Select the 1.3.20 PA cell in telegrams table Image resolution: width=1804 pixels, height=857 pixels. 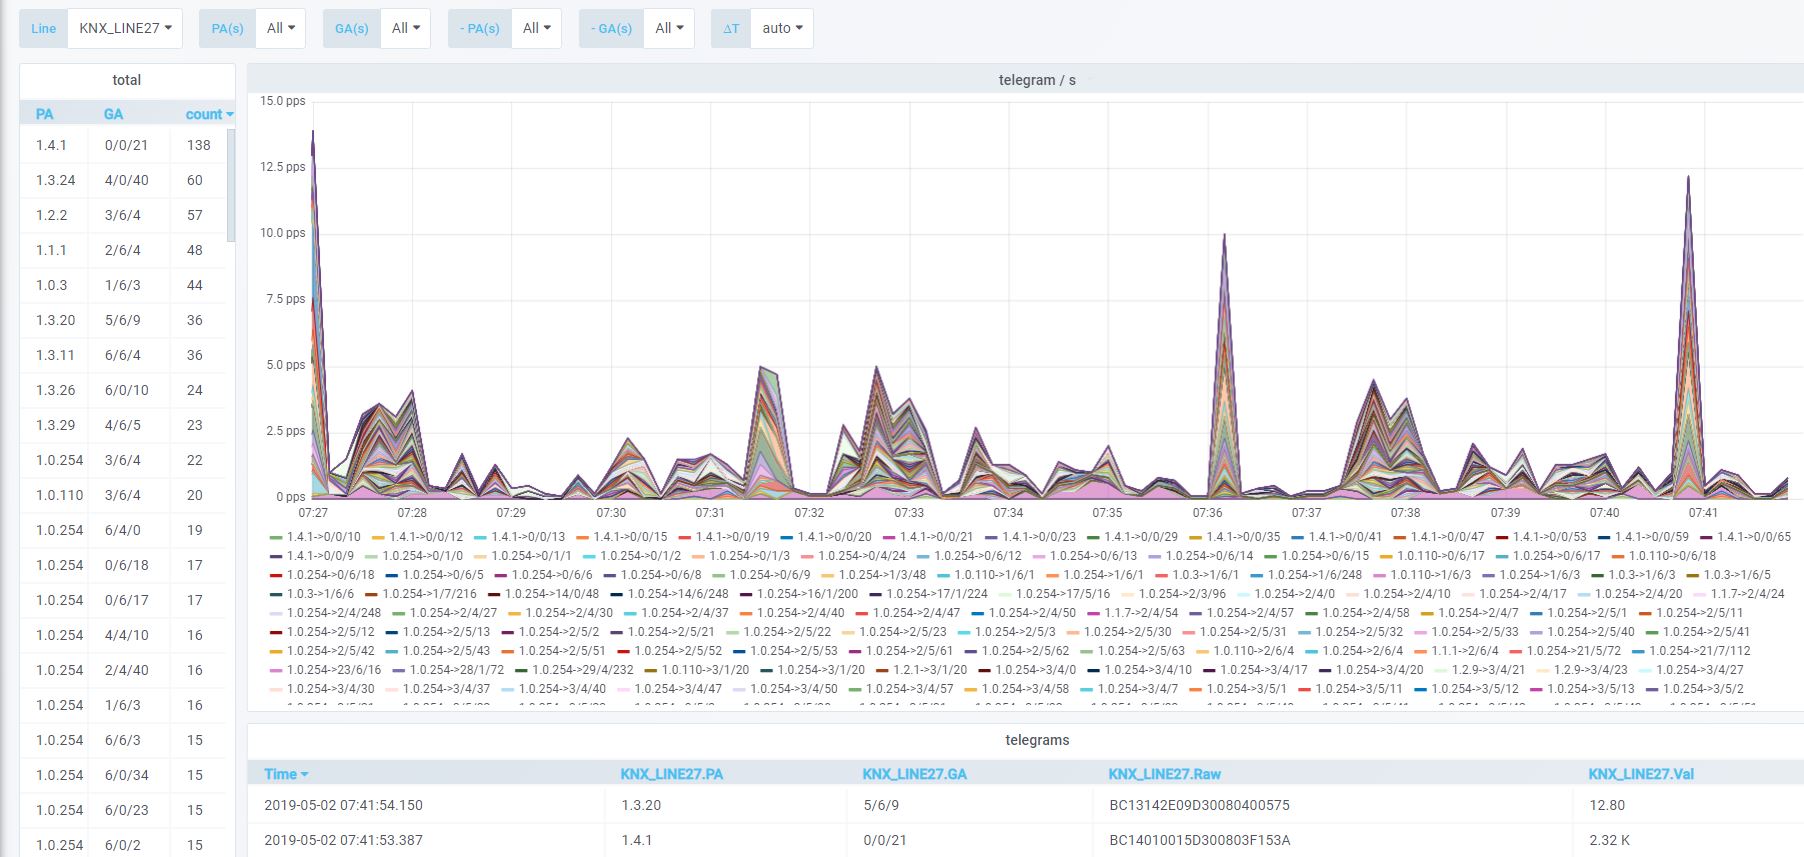click(641, 805)
